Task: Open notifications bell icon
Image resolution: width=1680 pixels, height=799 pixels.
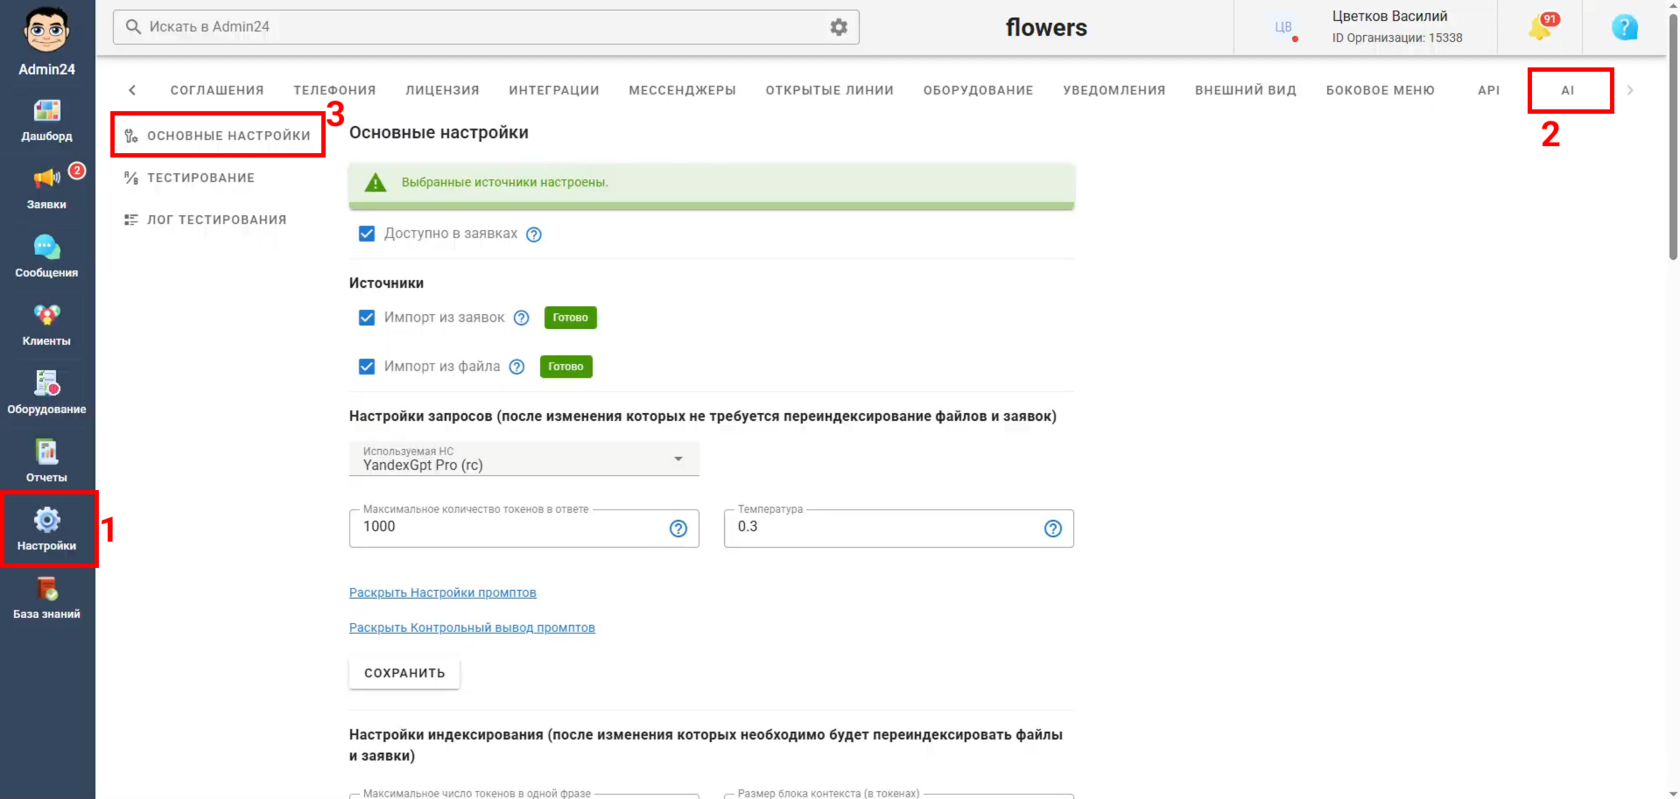Action: (1540, 27)
